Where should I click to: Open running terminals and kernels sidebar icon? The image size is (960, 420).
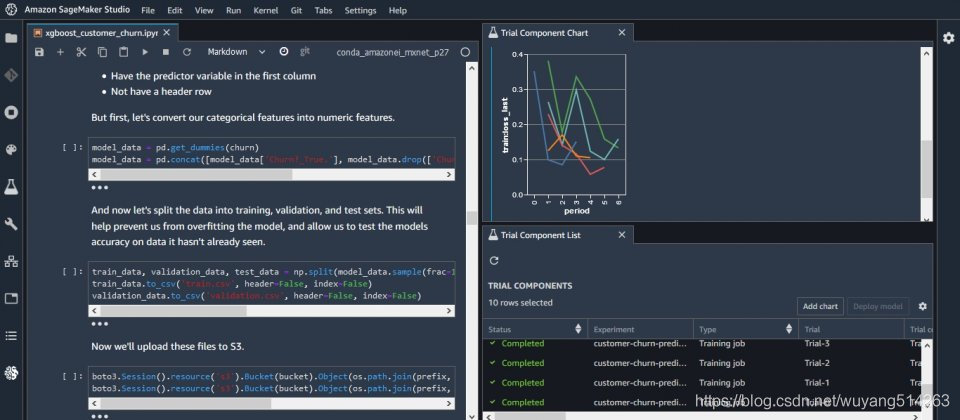(x=11, y=113)
